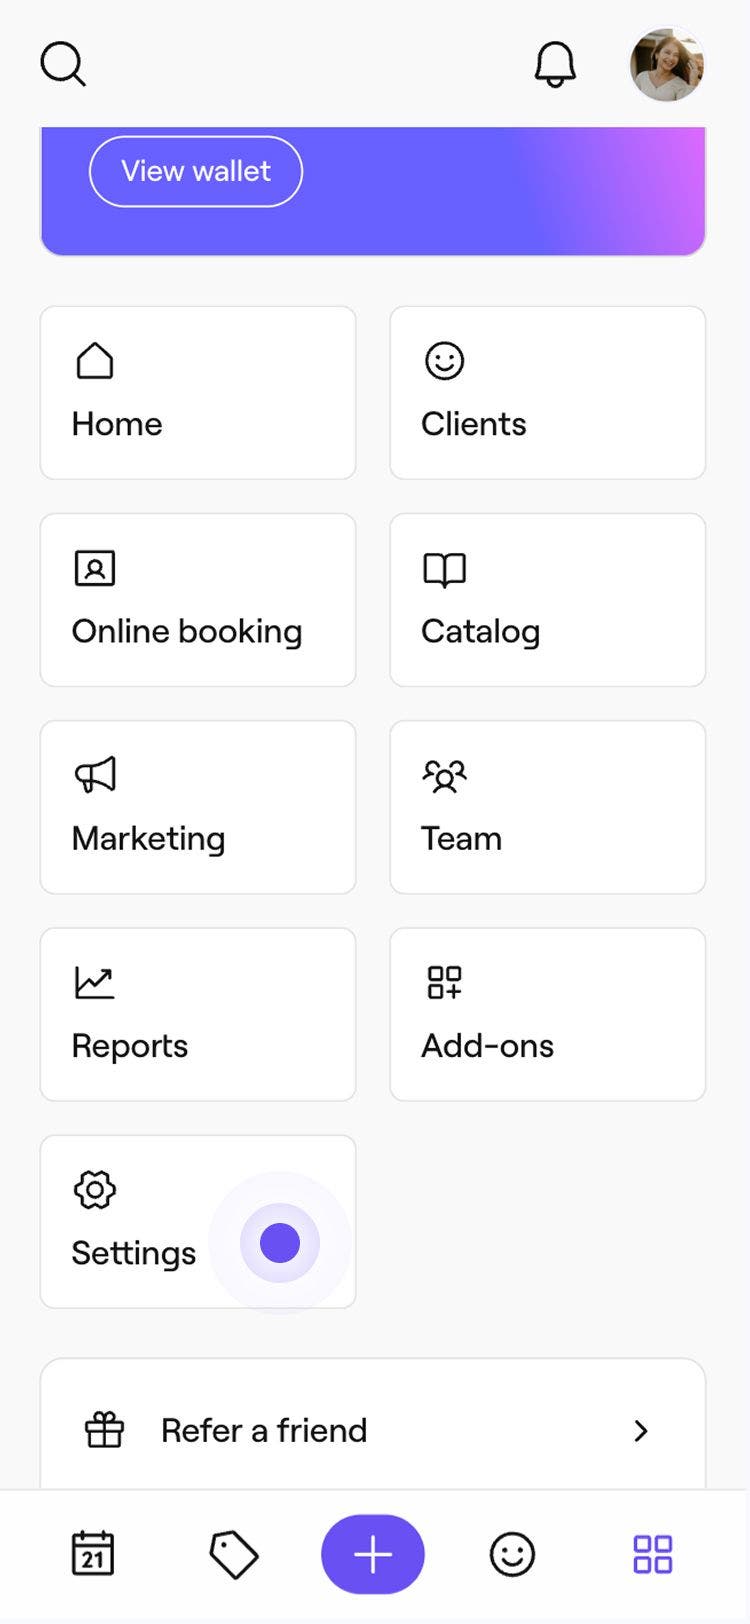The height and width of the screenshot is (1624, 750).
Task: Select the Online booking tile
Action: point(198,600)
